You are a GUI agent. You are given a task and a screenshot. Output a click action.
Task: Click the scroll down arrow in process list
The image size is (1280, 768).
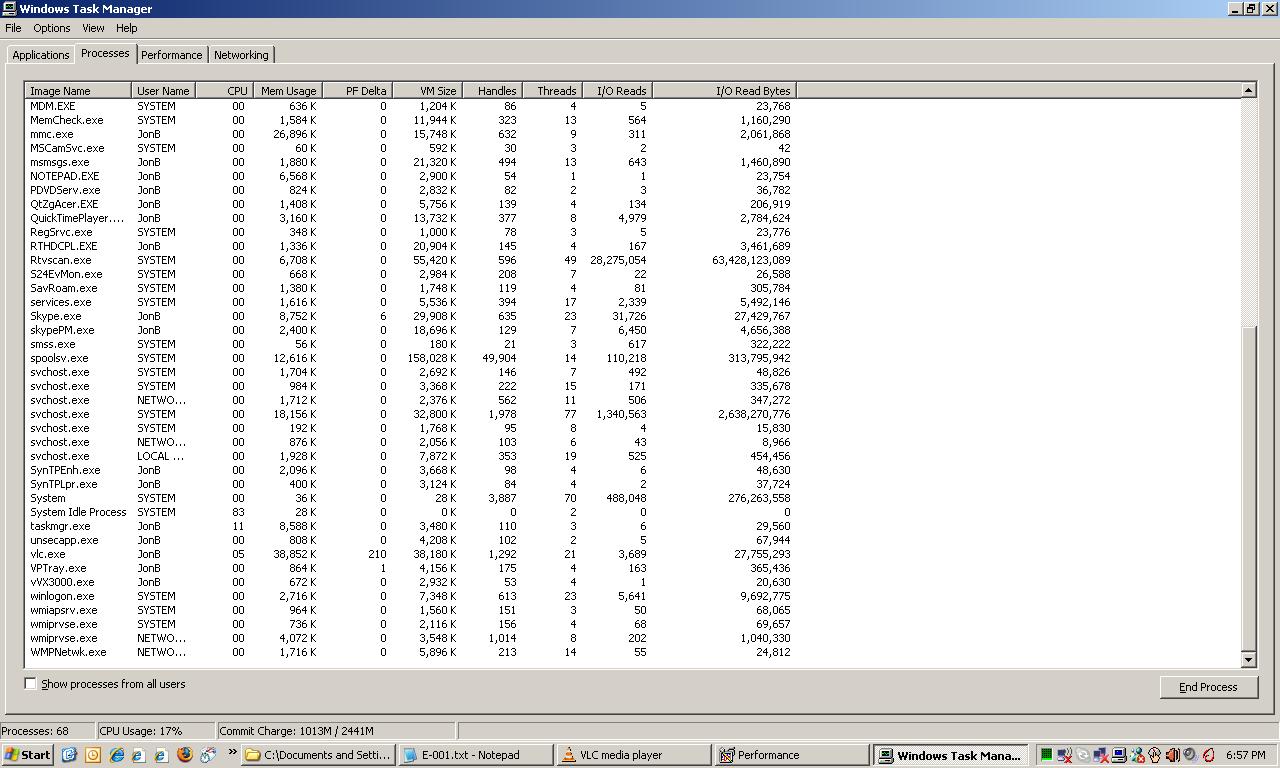pyautogui.click(x=1248, y=660)
